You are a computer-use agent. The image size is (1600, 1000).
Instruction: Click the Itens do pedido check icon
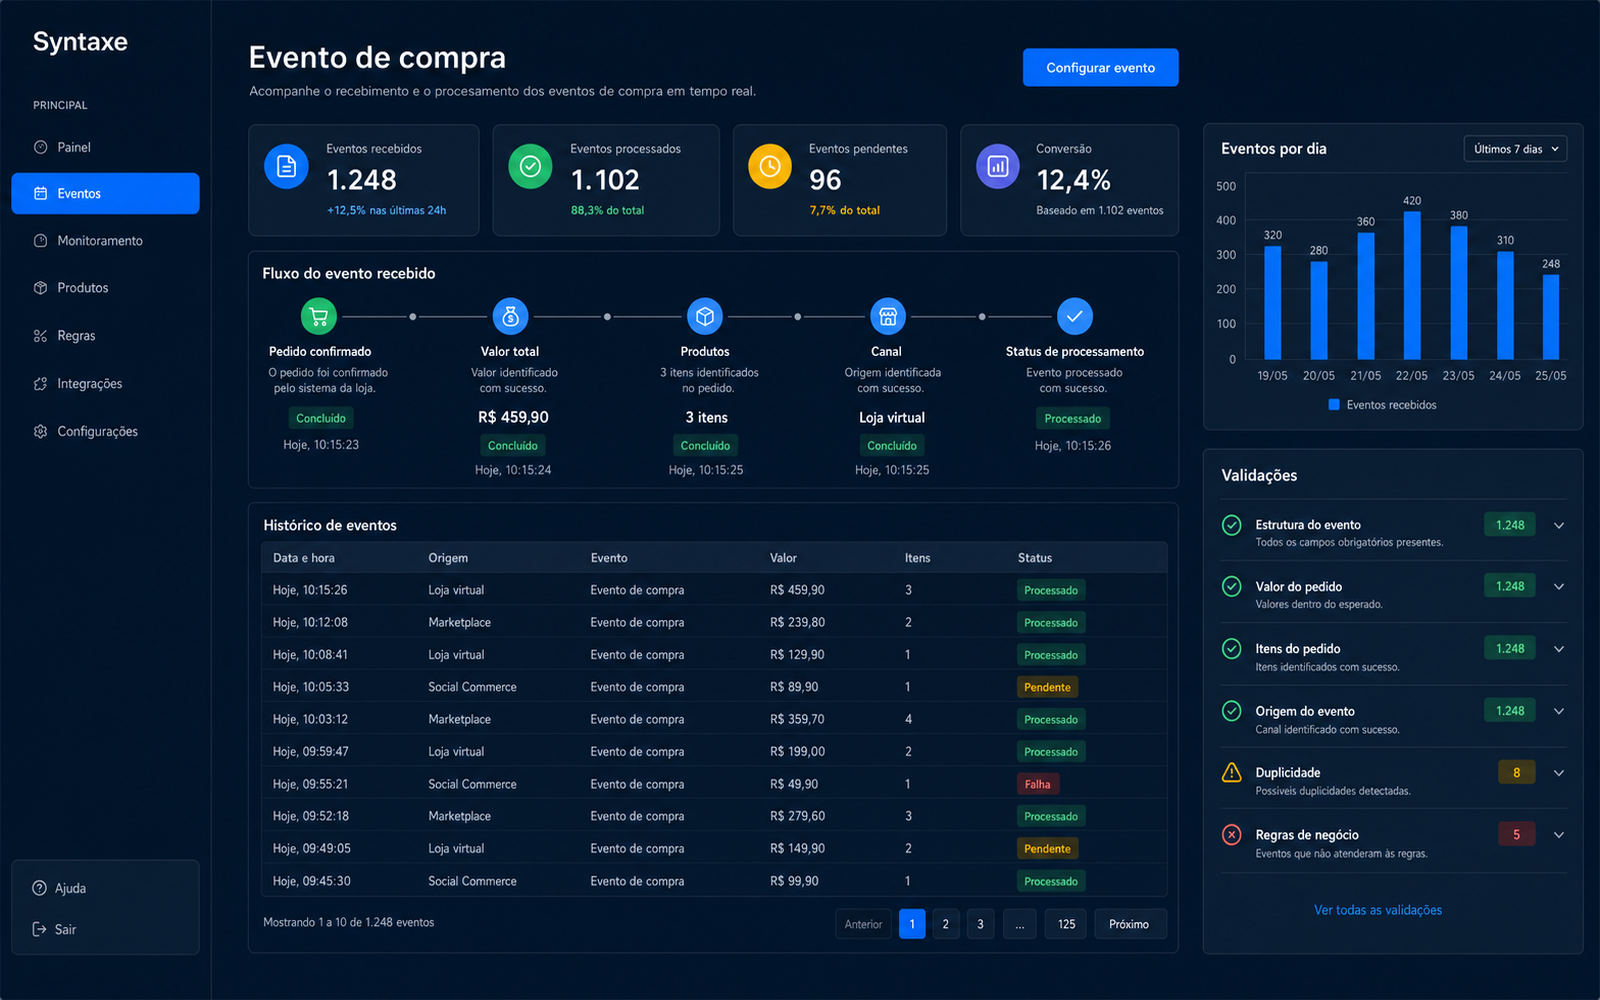click(x=1232, y=649)
